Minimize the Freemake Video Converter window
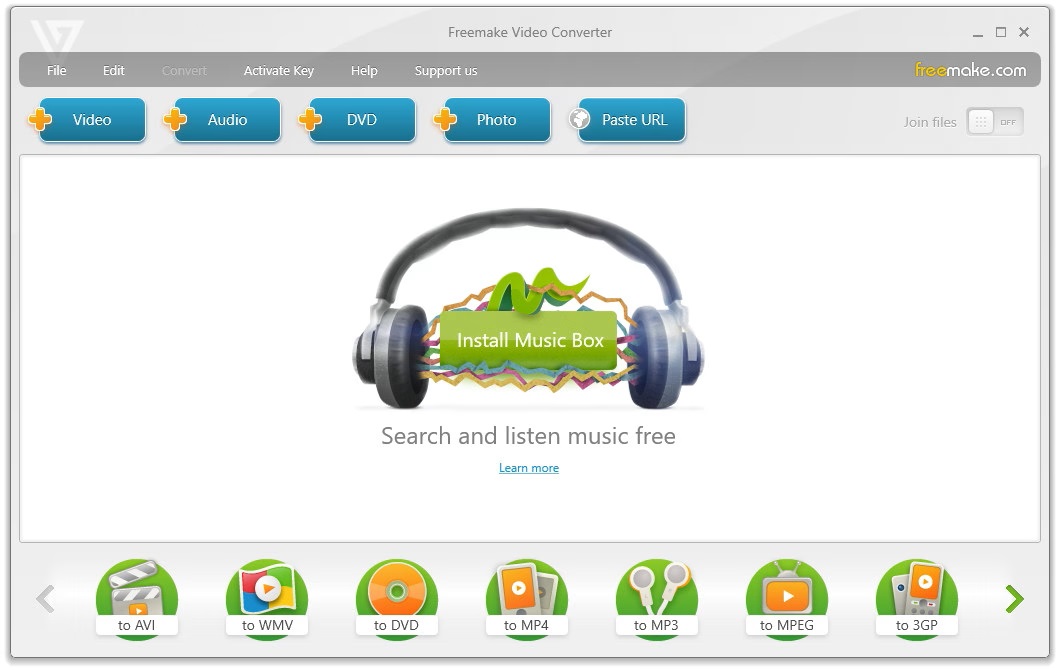Screen dimensions: 1060x670 tap(978, 32)
